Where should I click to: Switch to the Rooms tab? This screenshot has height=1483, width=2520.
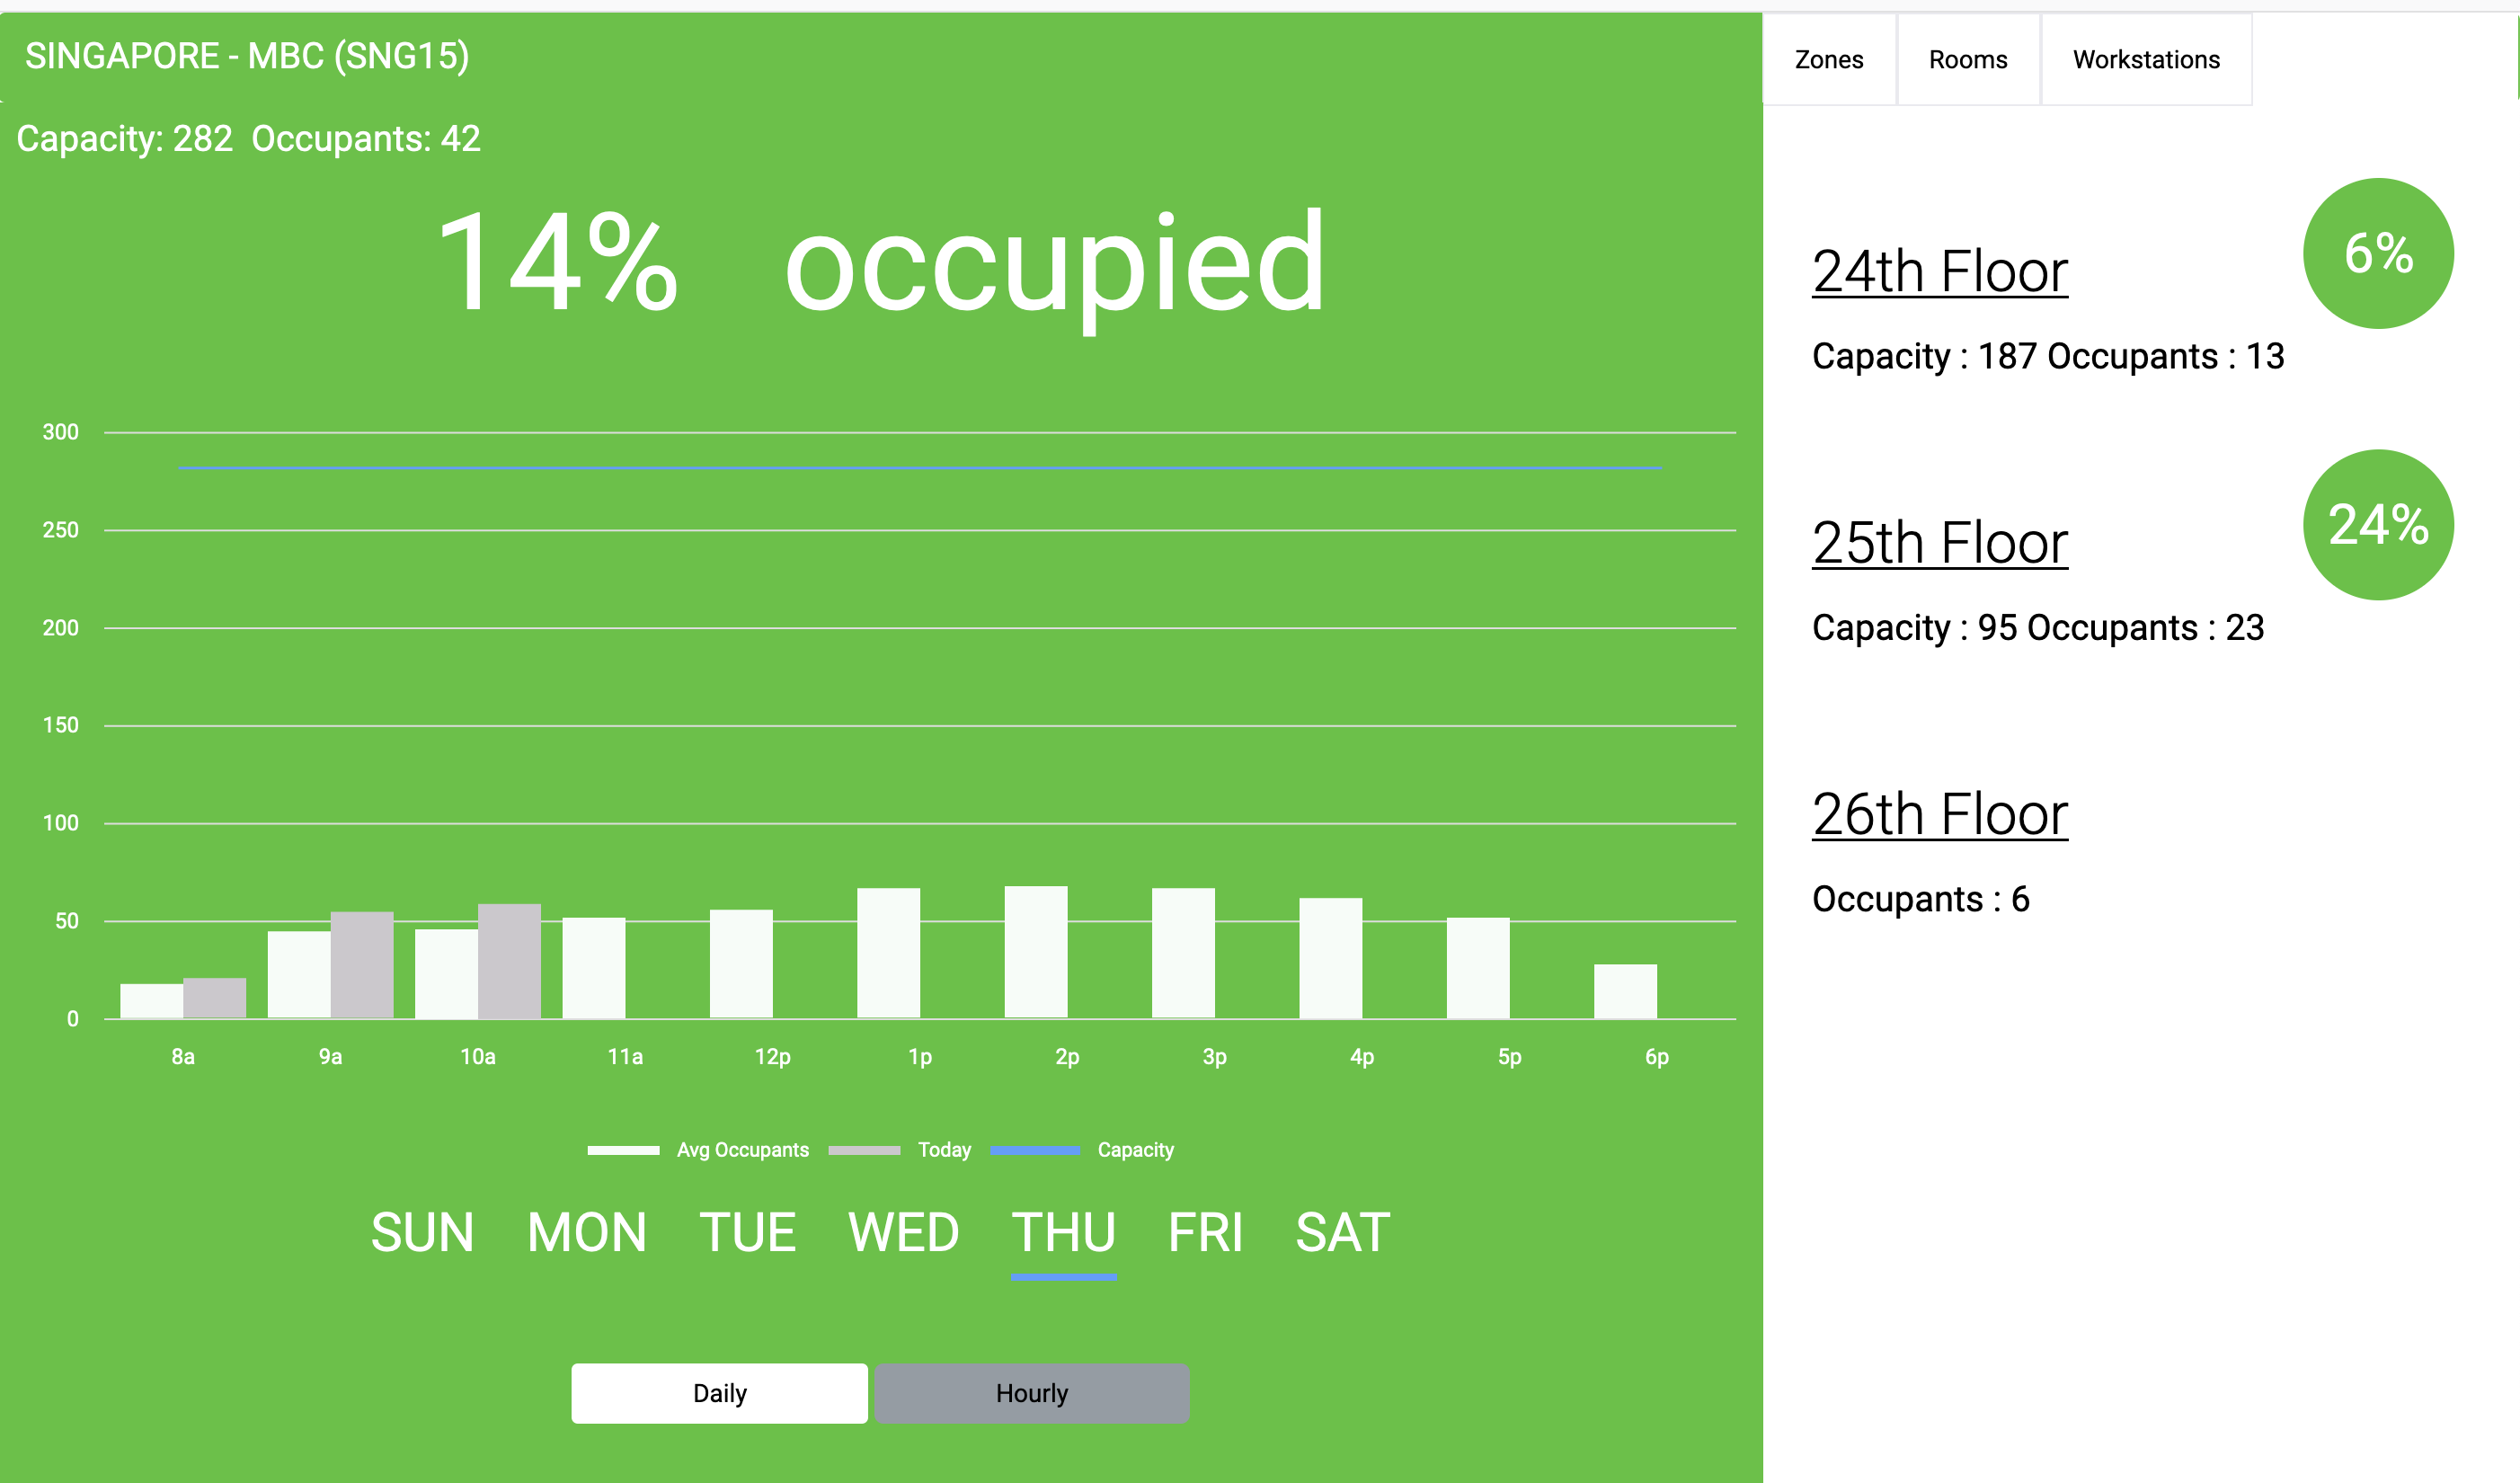point(1967,60)
